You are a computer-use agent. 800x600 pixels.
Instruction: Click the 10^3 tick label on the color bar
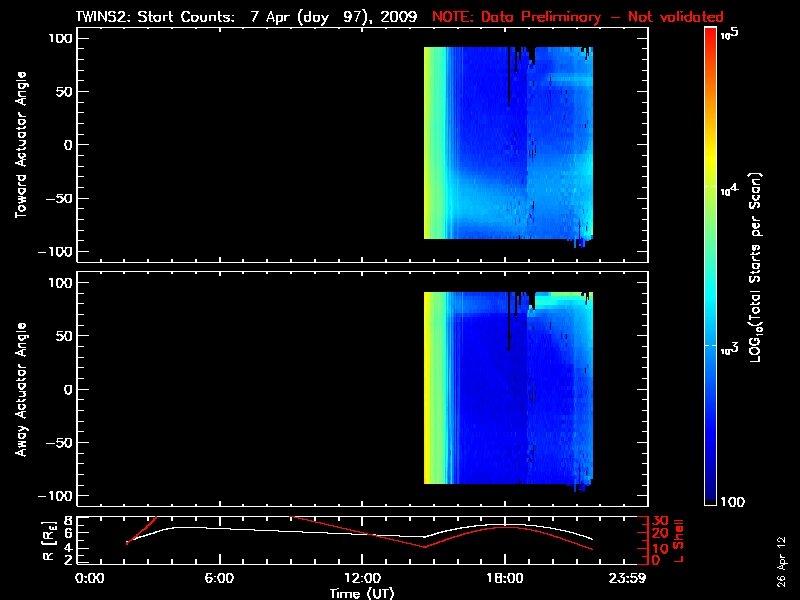(727, 345)
